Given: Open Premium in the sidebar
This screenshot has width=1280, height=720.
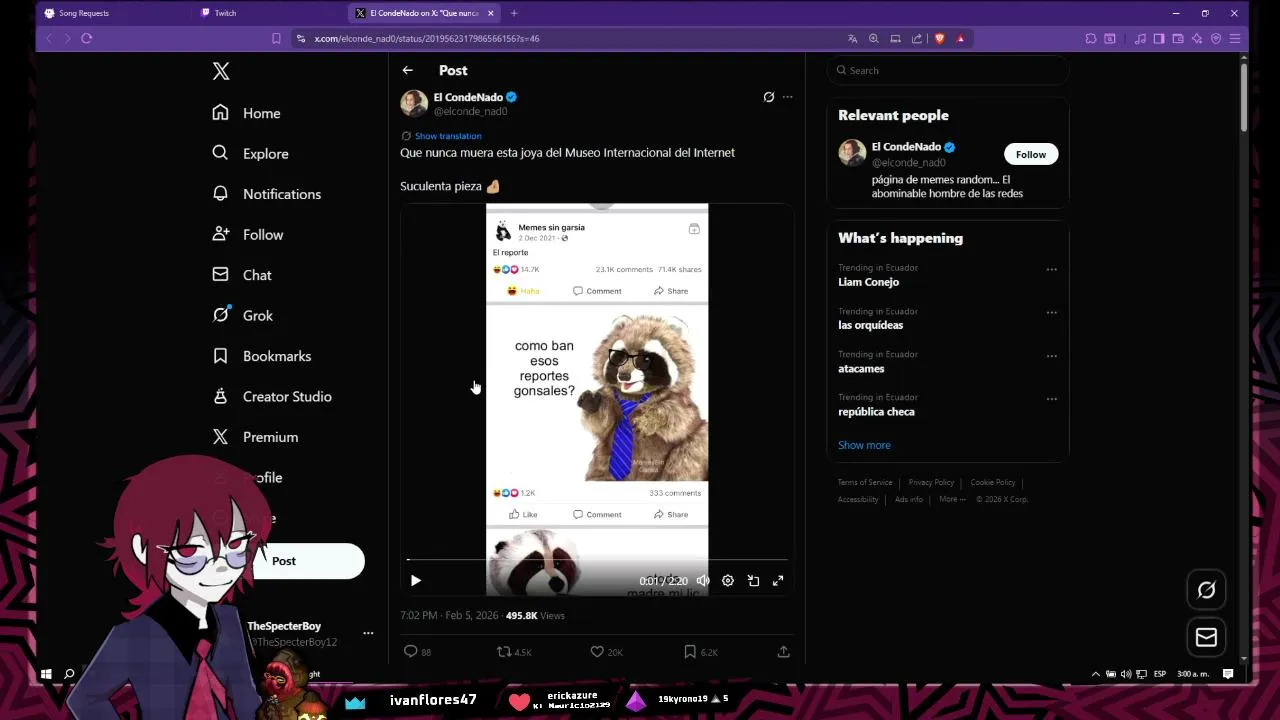Looking at the screenshot, I should point(255,437).
